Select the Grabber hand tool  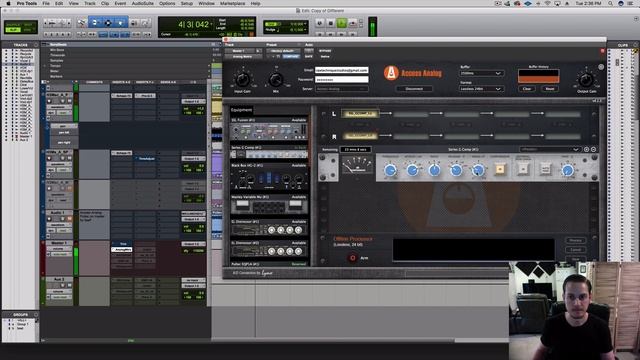tap(121, 23)
